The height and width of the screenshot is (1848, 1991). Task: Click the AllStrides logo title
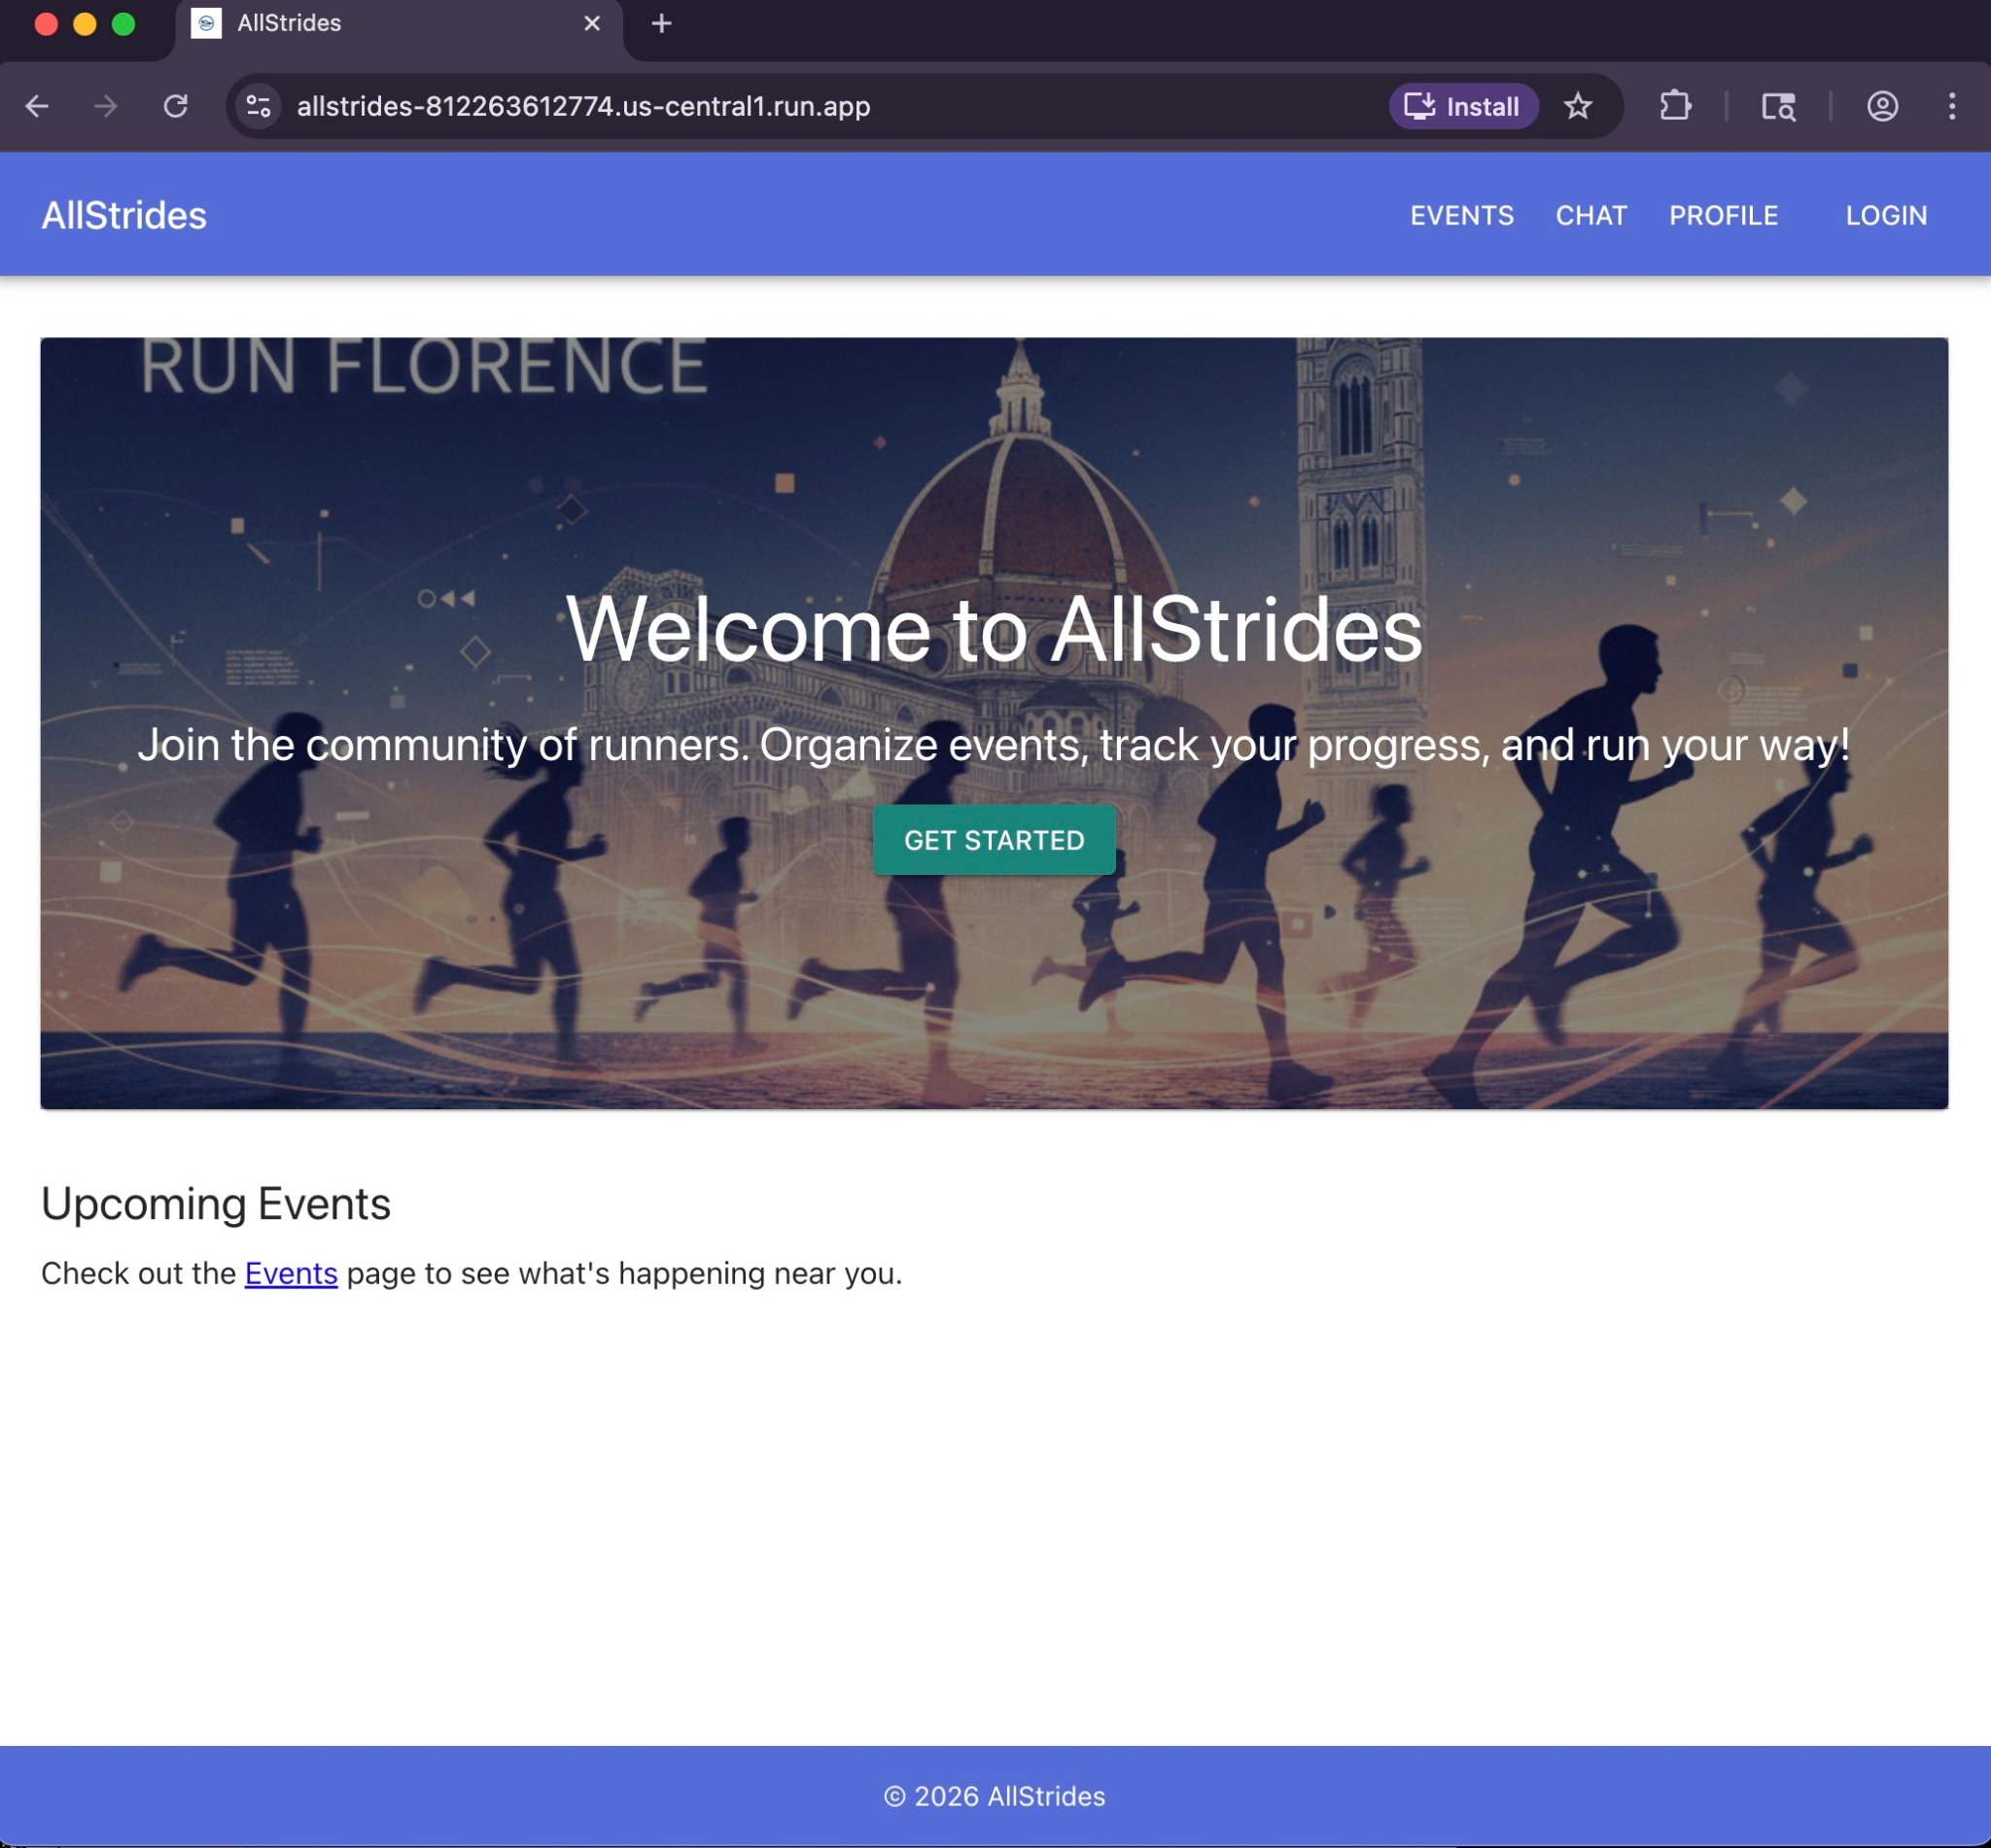pyautogui.click(x=124, y=215)
